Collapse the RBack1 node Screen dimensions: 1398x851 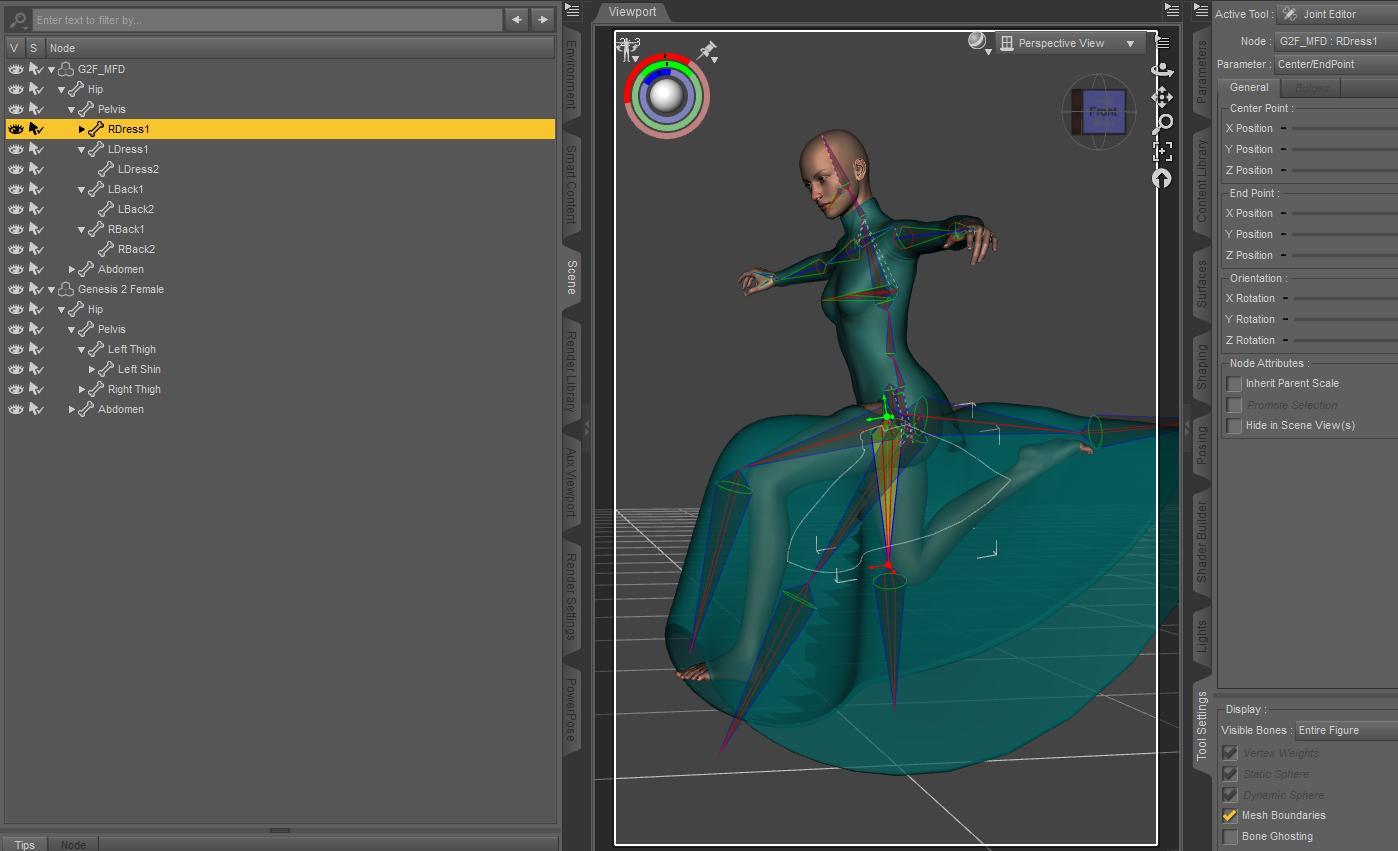click(82, 229)
